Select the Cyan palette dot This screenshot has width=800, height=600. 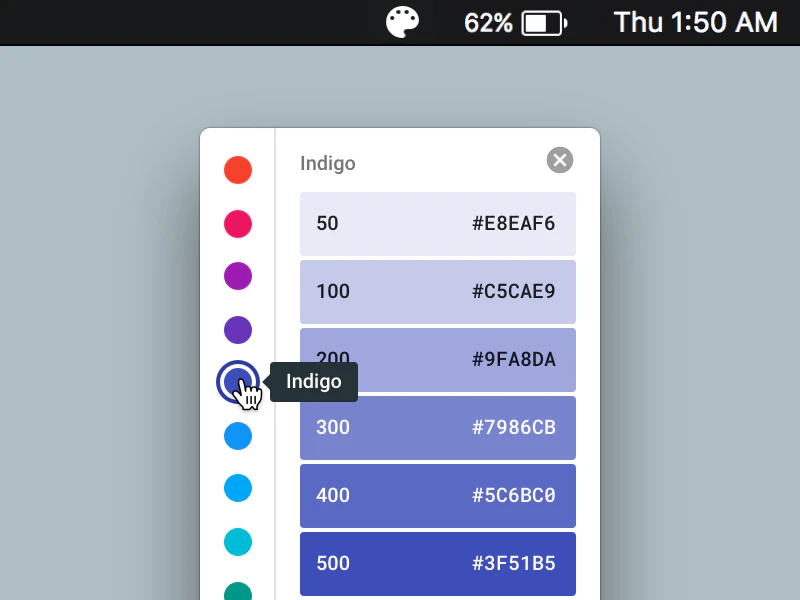(x=237, y=542)
